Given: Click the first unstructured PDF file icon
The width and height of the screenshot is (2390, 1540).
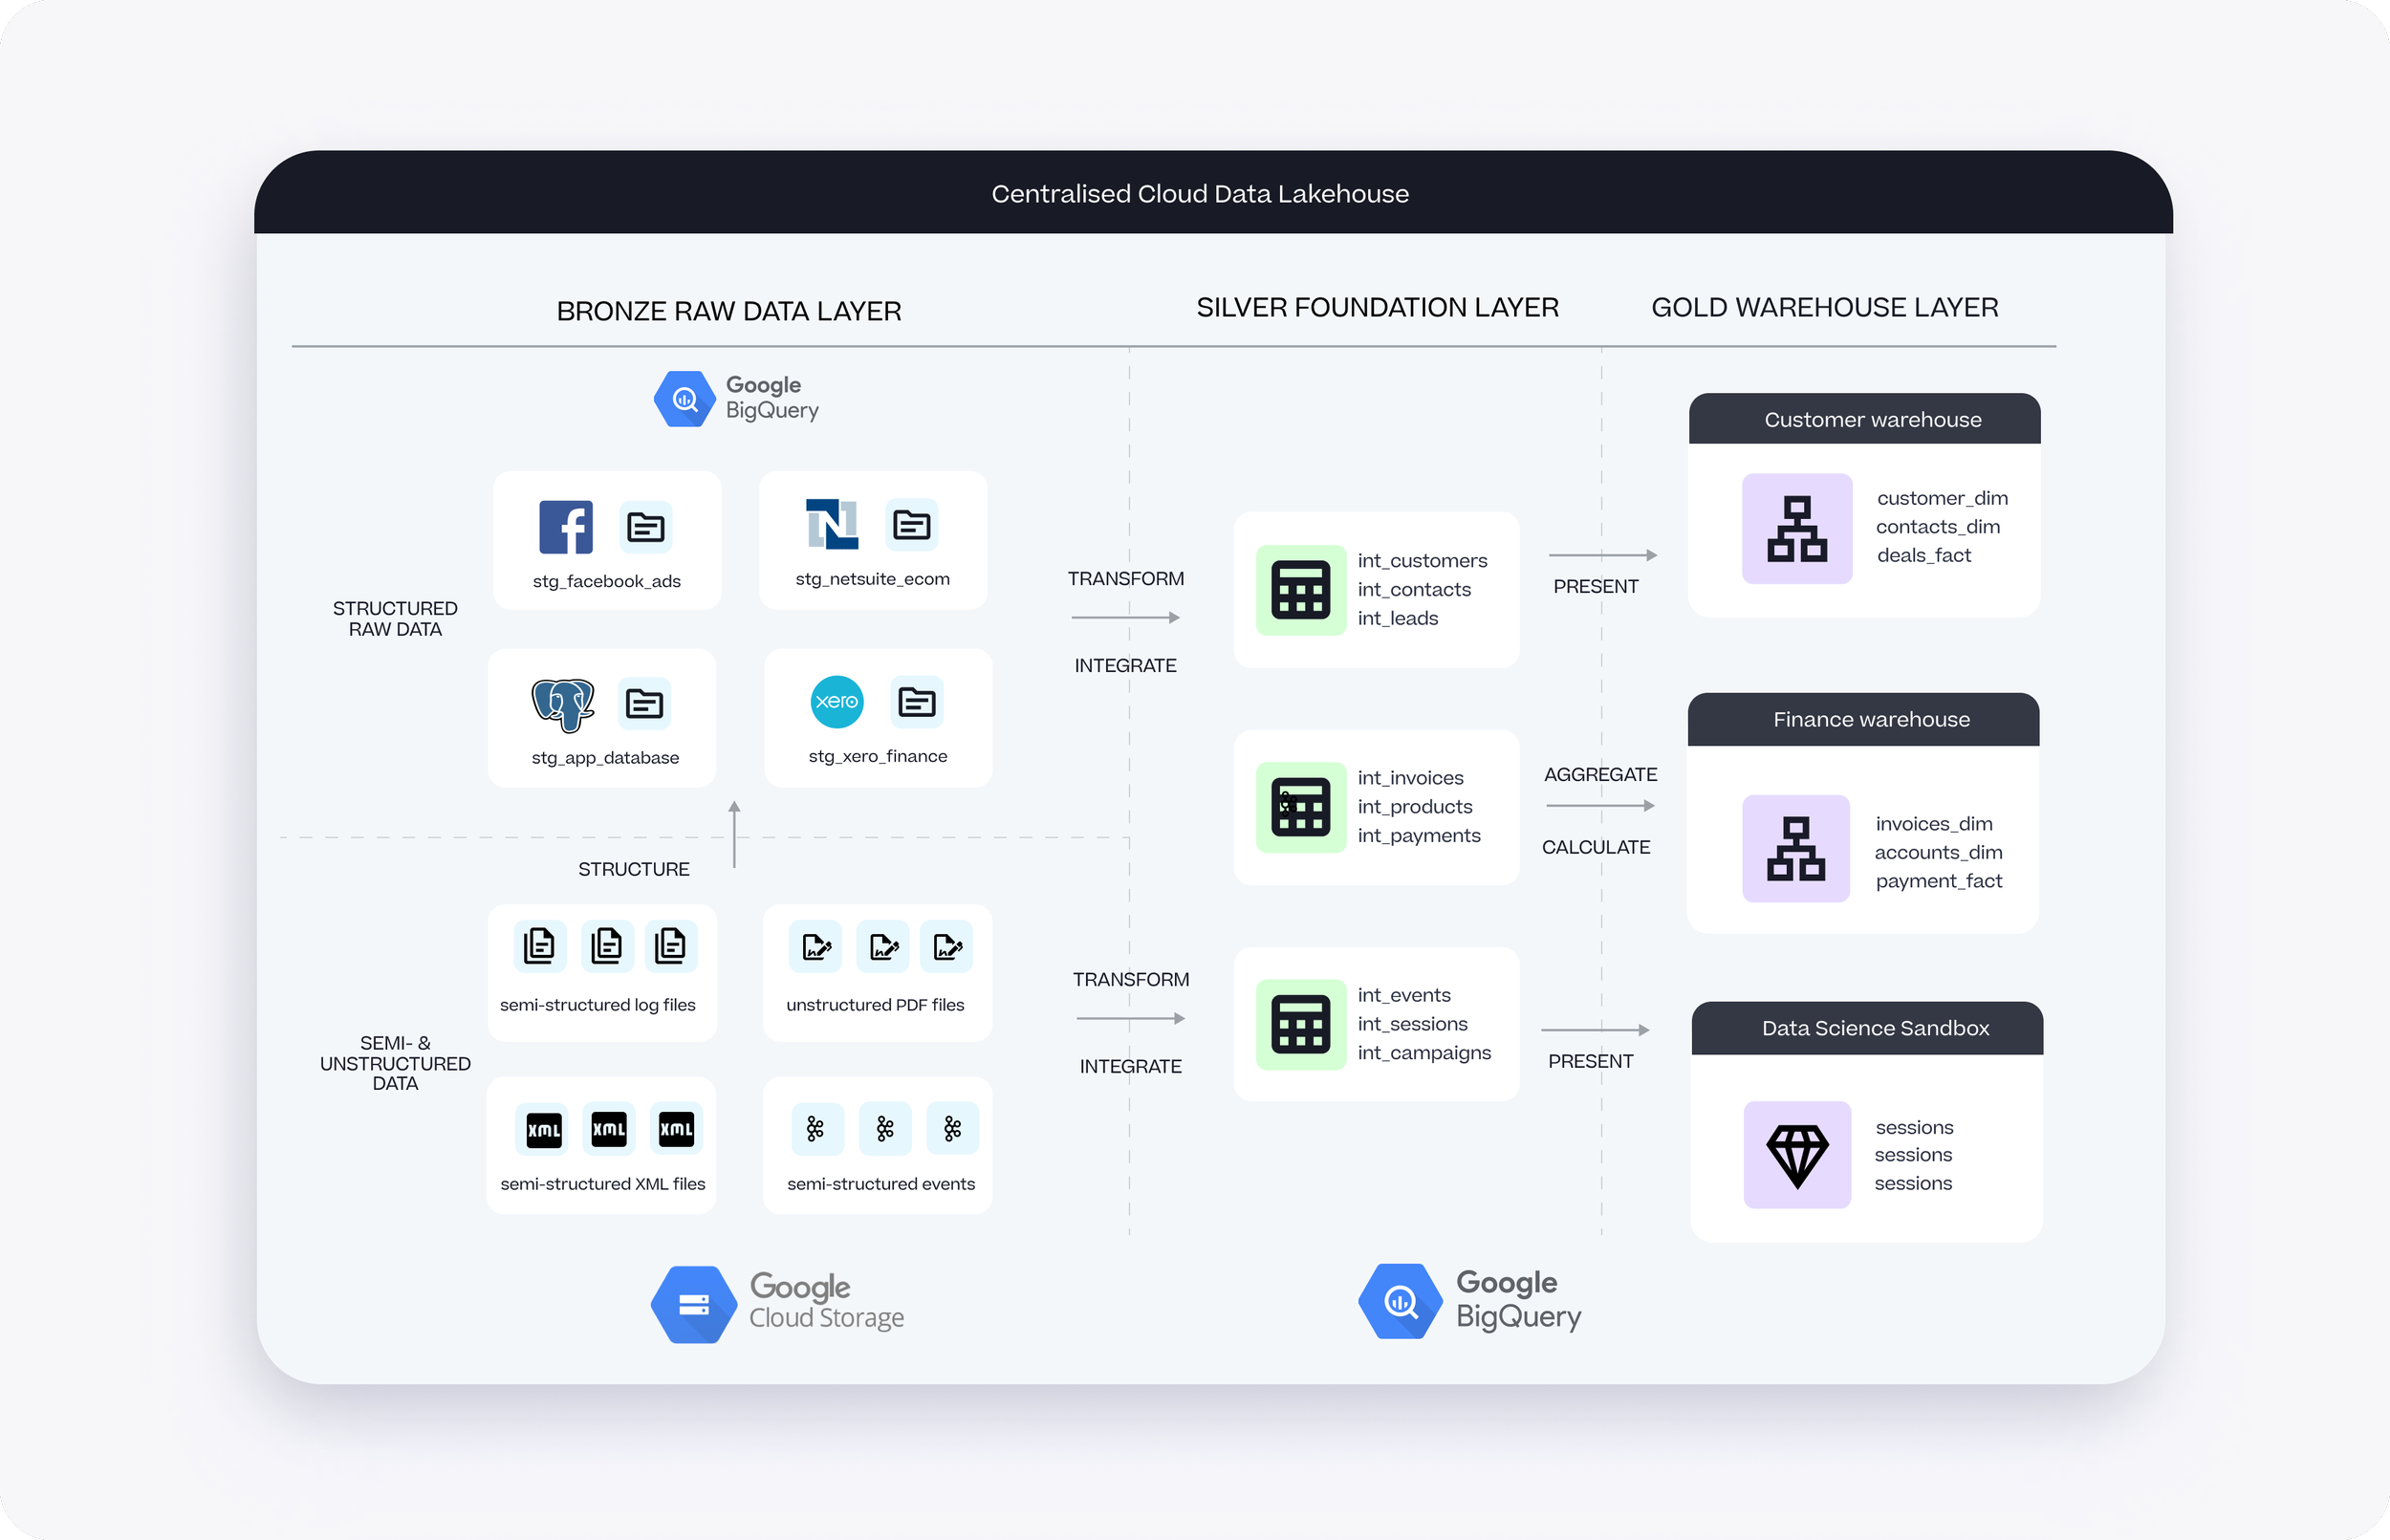Looking at the screenshot, I should pyautogui.click(x=816, y=947).
